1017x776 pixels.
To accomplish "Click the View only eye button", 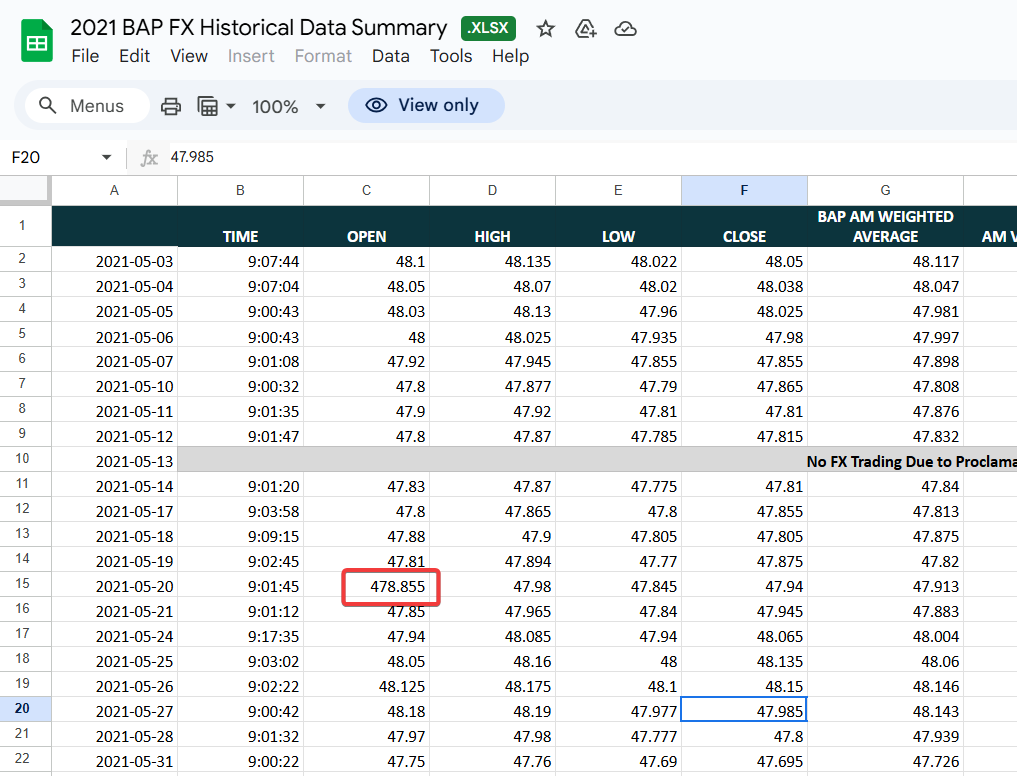I will (x=426, y=105).
